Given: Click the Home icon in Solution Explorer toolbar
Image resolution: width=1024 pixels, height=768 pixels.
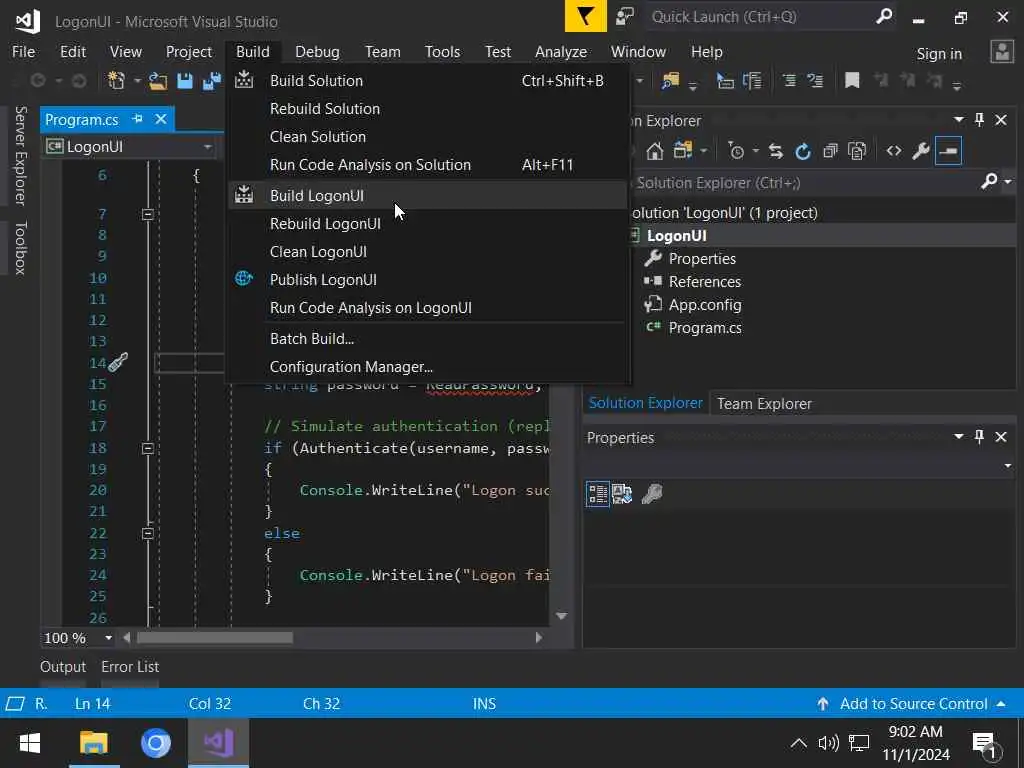Looking at the screenshot, I should (654, 152).
